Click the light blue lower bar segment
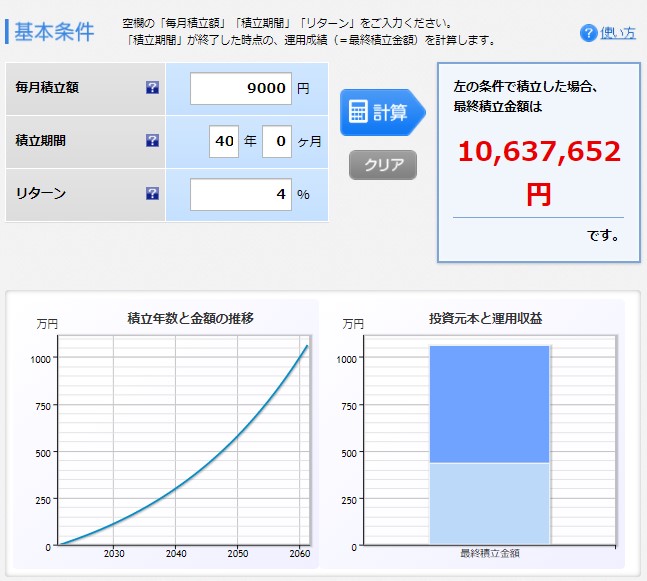 489,503
